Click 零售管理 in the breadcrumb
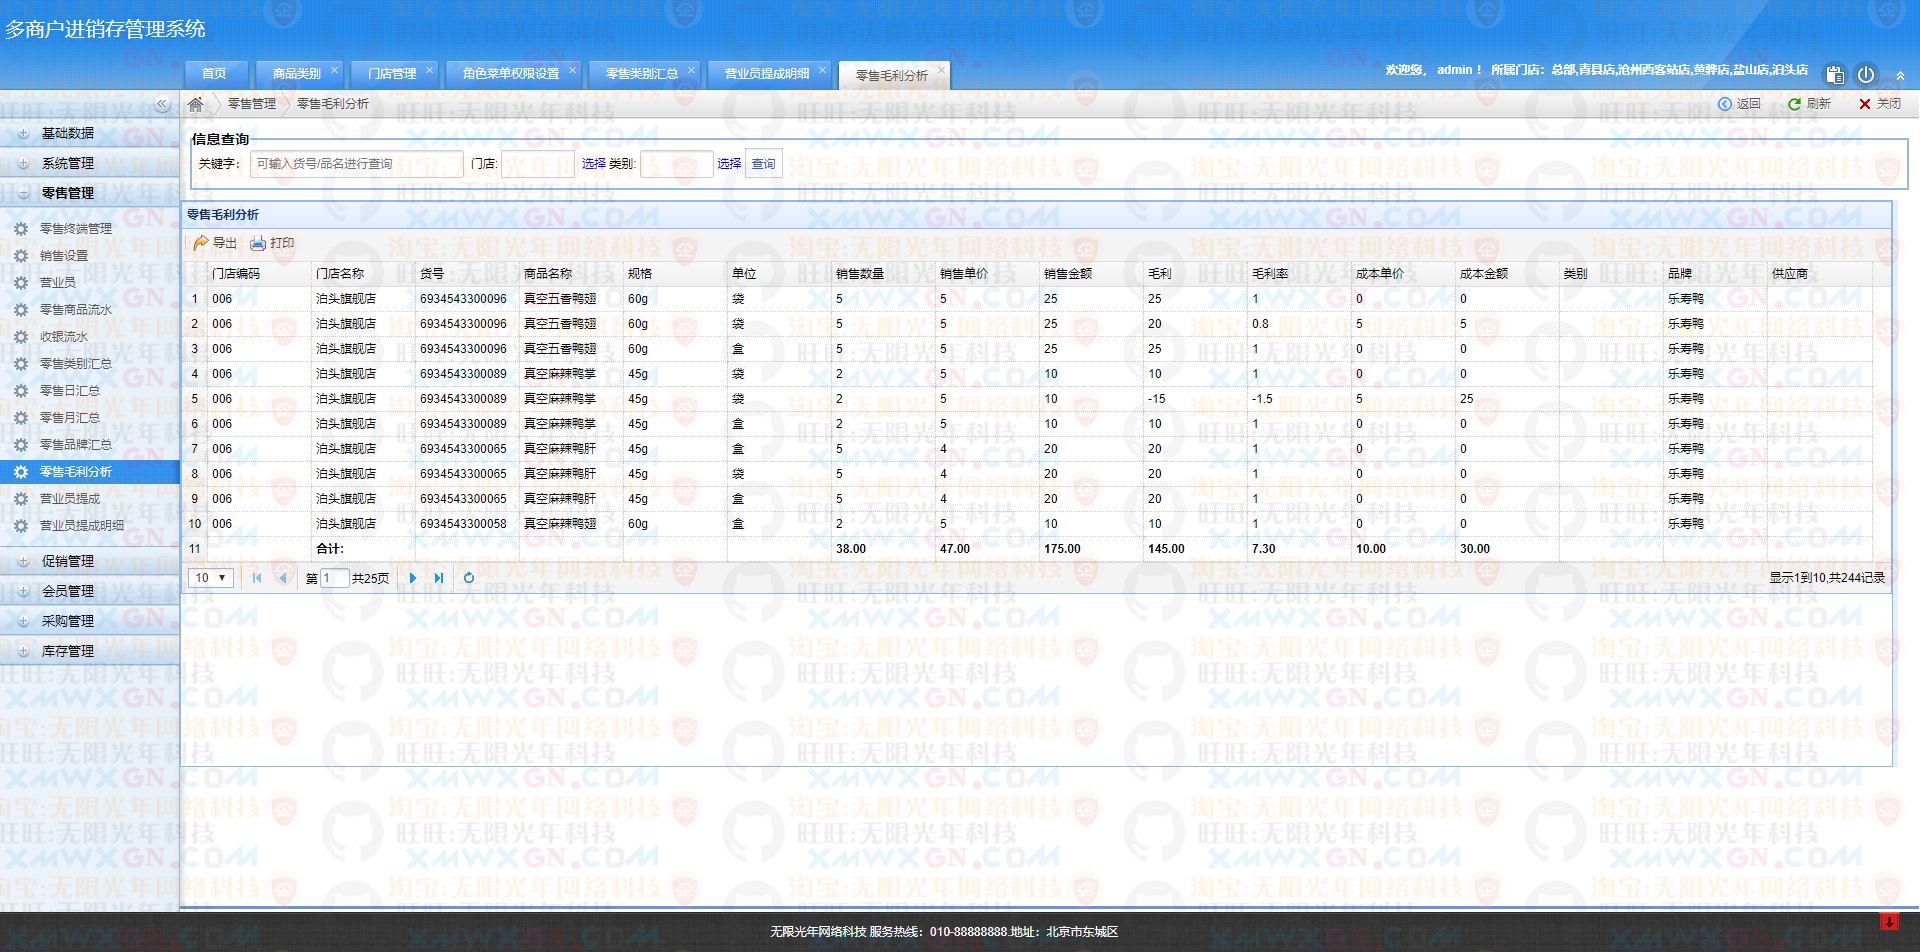 [252, 104]
